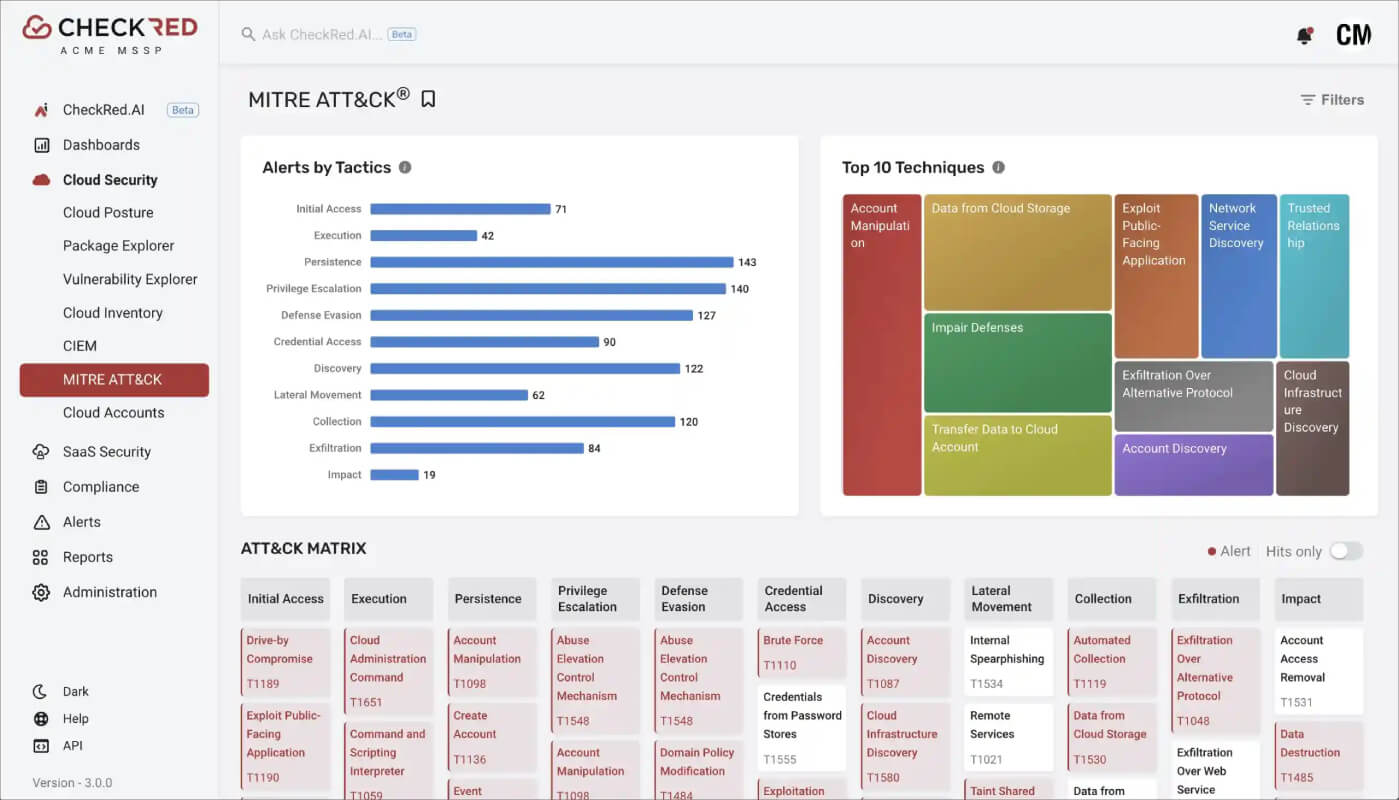
Task: Click the CheckRed logo
Action: click(109, 34)
